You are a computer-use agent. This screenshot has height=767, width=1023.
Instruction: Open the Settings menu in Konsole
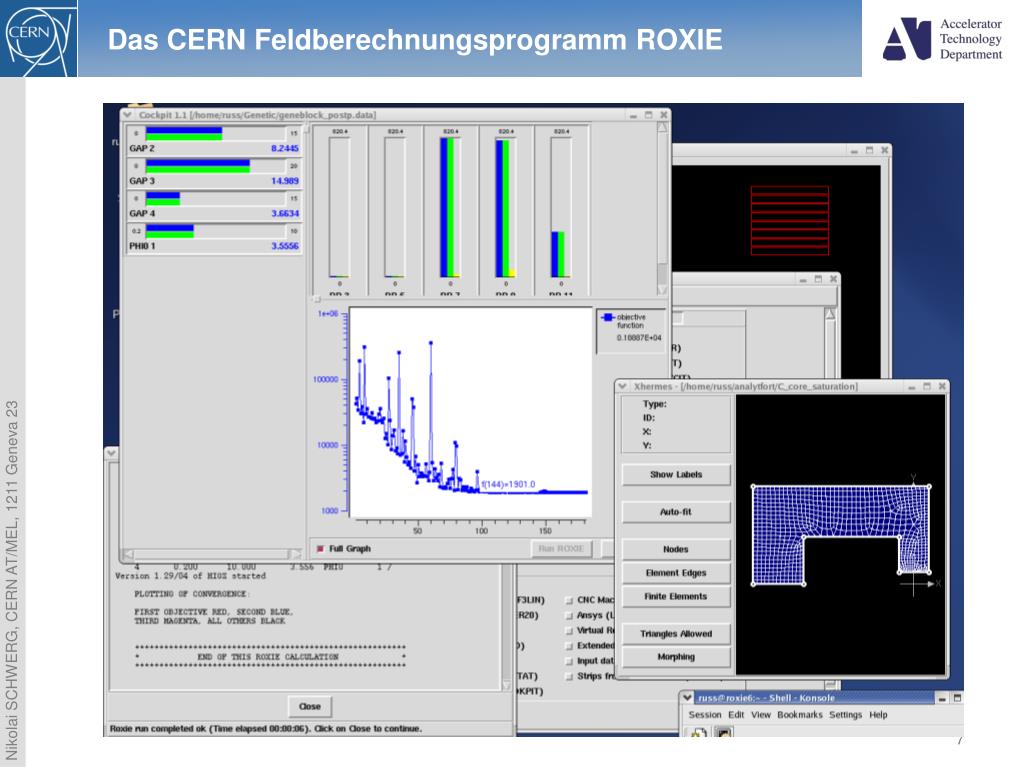click(846, 715)
